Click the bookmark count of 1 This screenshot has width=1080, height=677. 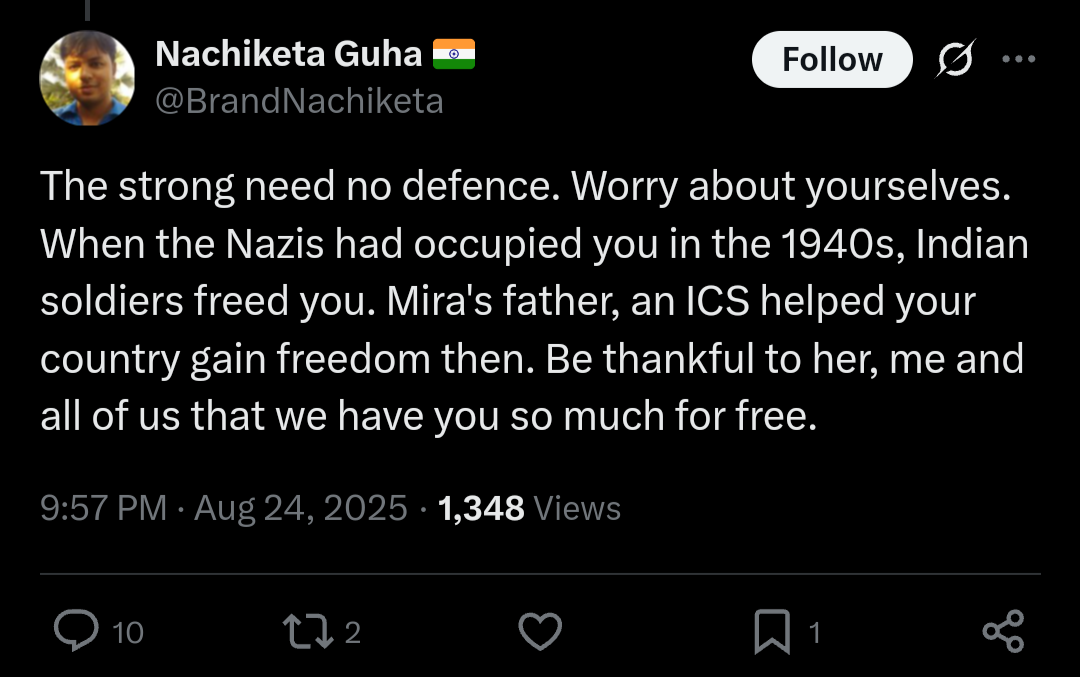point(814,632)
